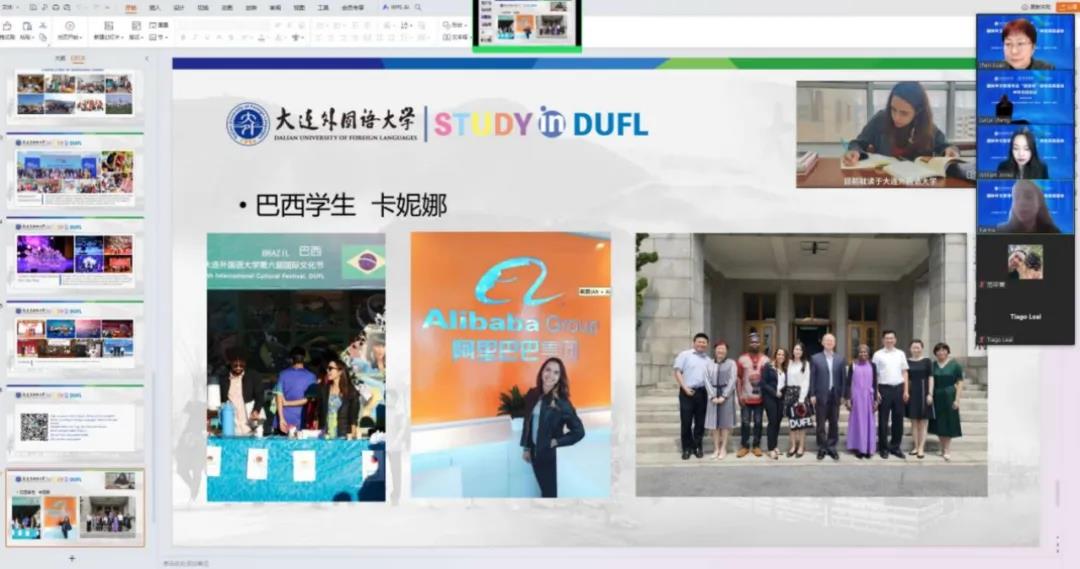
Task: Open the 设计 (Design) ribbon tab
Action: [x=178, y=8]
